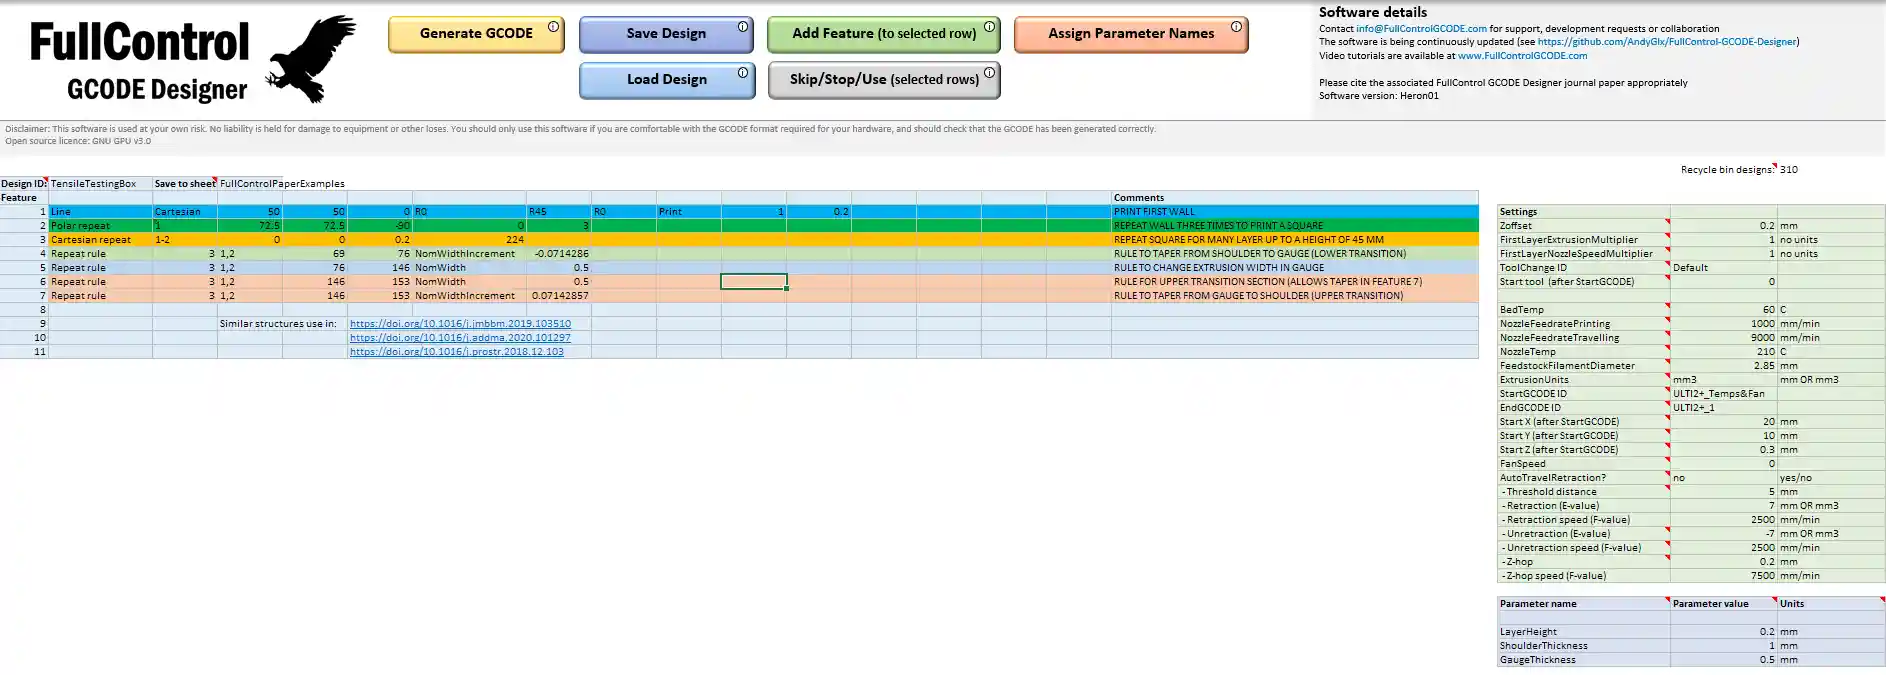
Task: Click Add Feature (to selected row) button
Action: [884, 34]
